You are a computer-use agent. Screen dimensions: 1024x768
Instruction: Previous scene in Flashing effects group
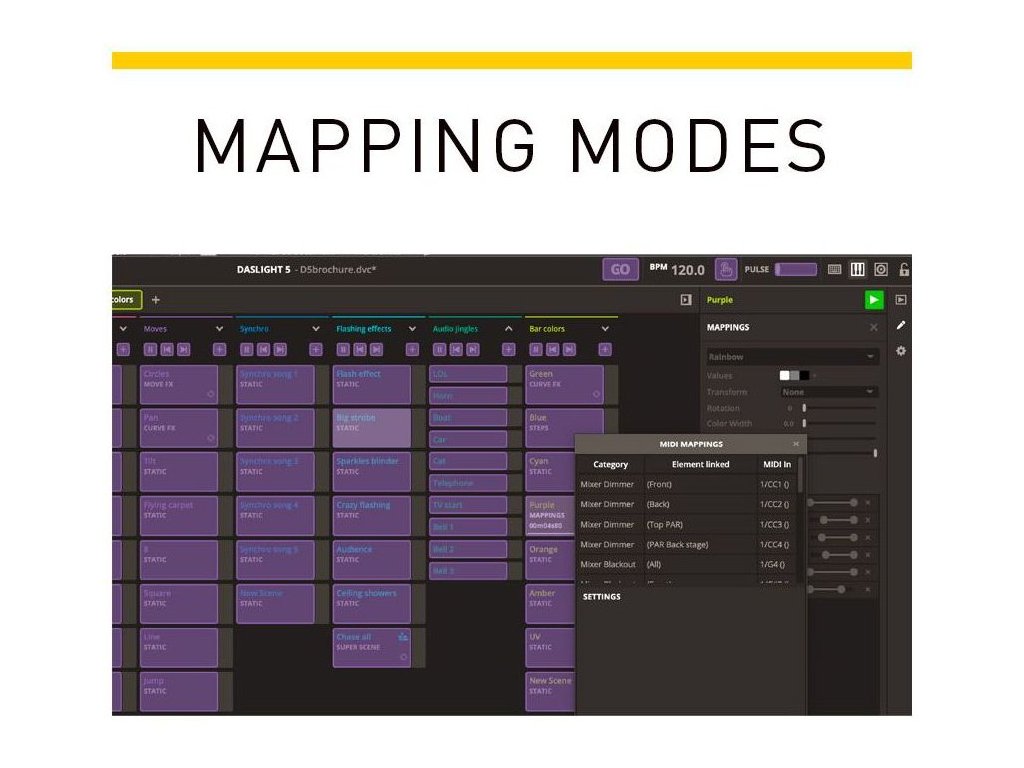coord(360,349)
